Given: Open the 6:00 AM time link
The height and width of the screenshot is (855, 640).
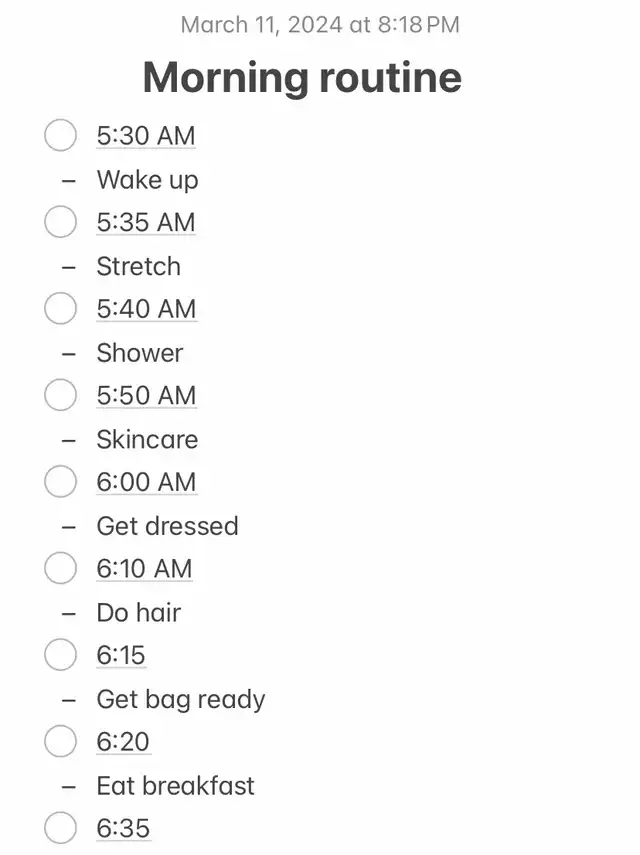Looking at the screenshot, I should [146, 482].
